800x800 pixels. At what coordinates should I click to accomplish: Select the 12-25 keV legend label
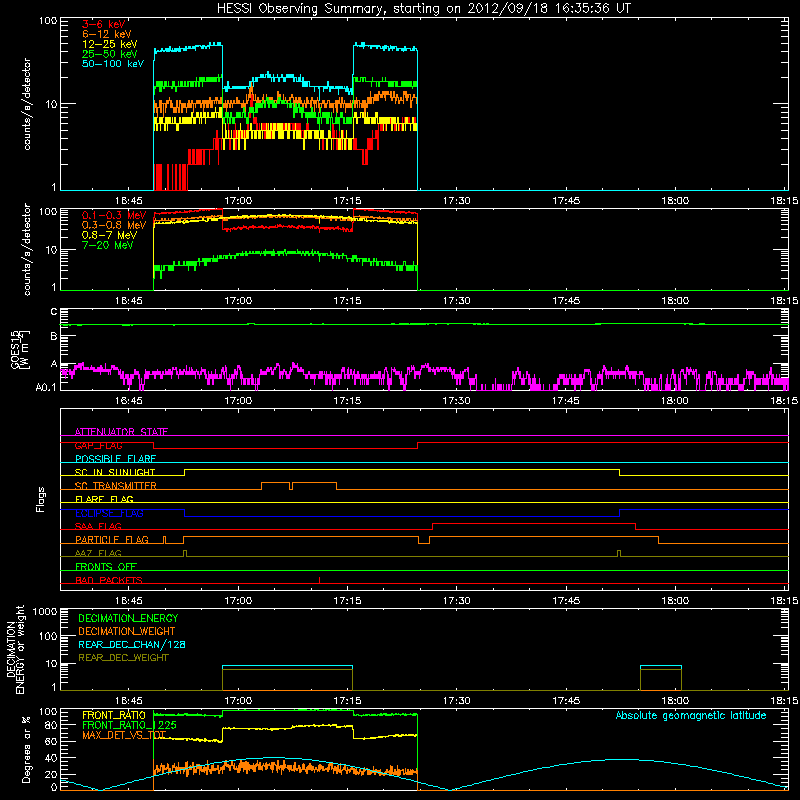pos(110,44)
